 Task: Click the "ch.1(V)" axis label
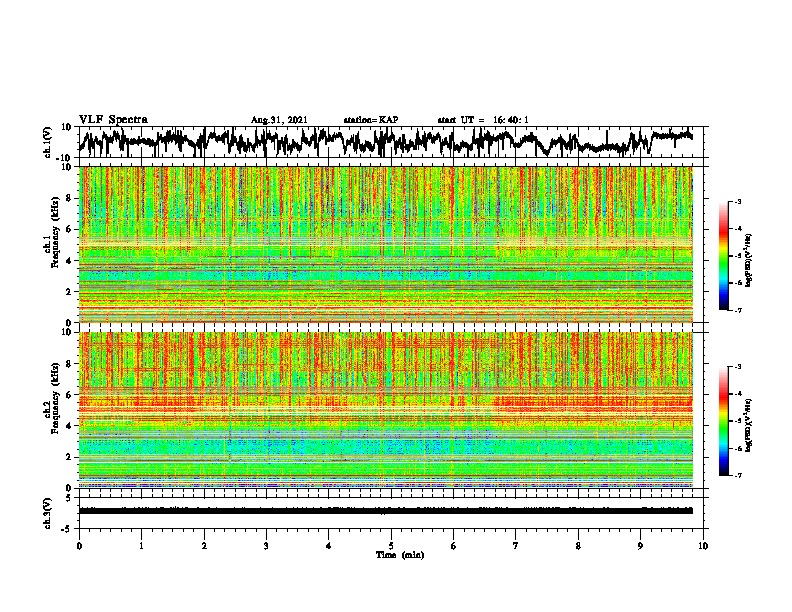click(48, 142)
